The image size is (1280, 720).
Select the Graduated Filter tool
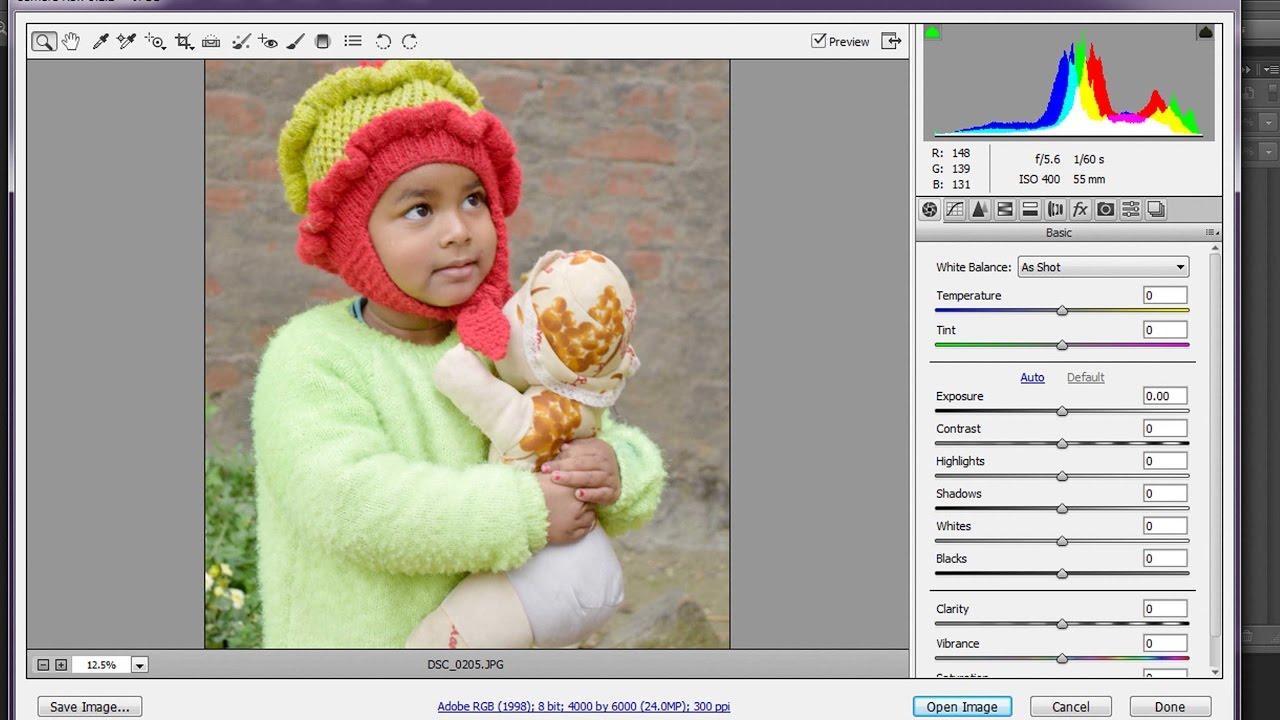coord(322,41)
